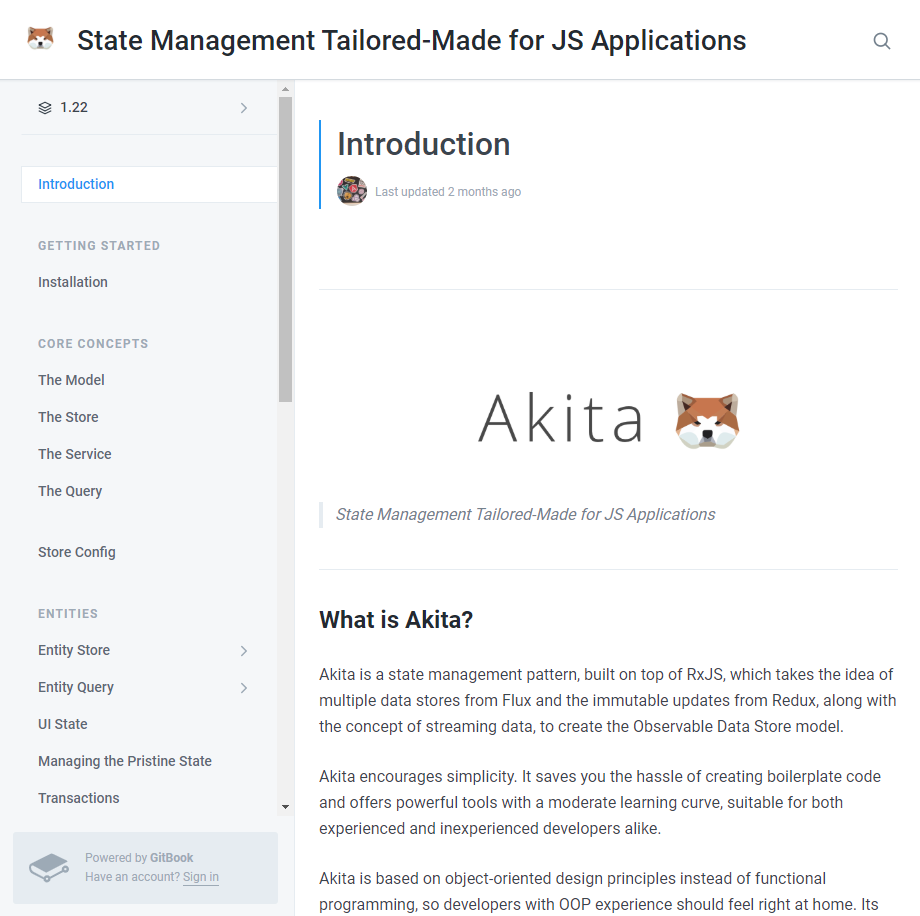Click the Powered by GitBook text
Screen dimensions: 920x916
pyautogui.click(x=139, y=858)
